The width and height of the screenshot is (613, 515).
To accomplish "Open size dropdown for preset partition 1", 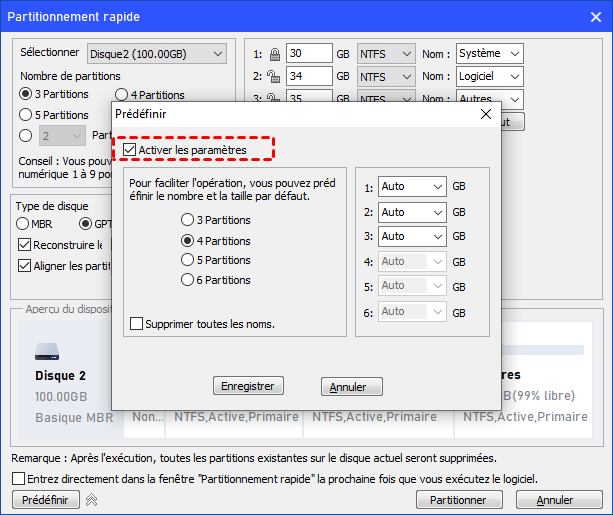I will click(412, 187).
